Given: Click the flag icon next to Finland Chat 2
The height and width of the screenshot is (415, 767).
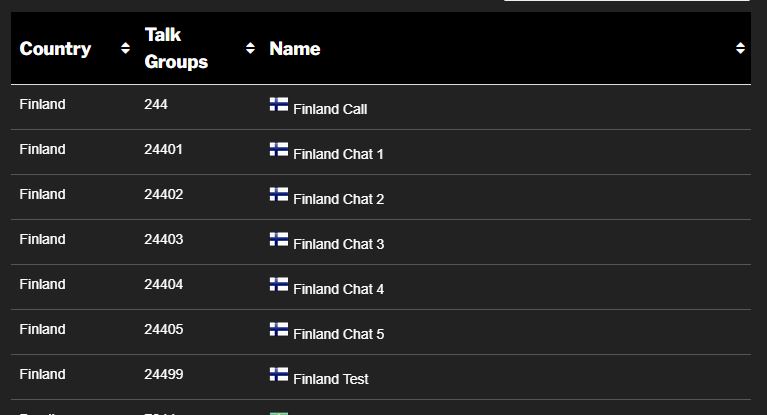Looking at the screenshot, I should point(279,194).
